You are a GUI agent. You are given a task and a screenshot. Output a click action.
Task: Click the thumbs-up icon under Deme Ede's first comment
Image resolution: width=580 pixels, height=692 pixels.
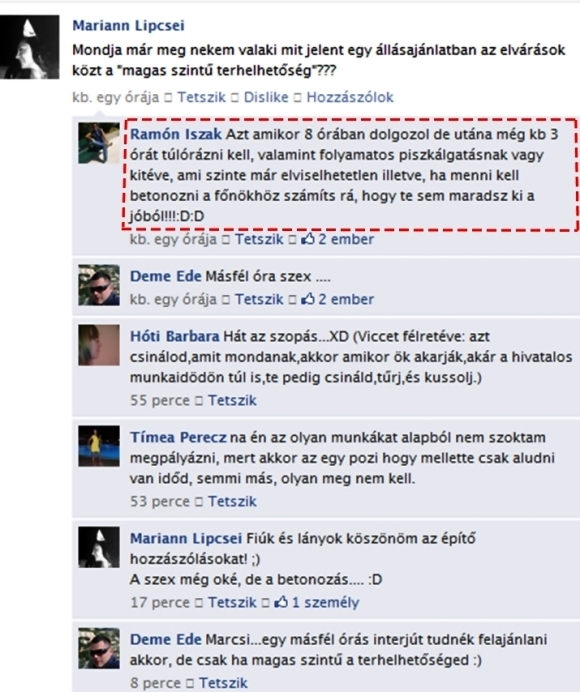[308, 299]
